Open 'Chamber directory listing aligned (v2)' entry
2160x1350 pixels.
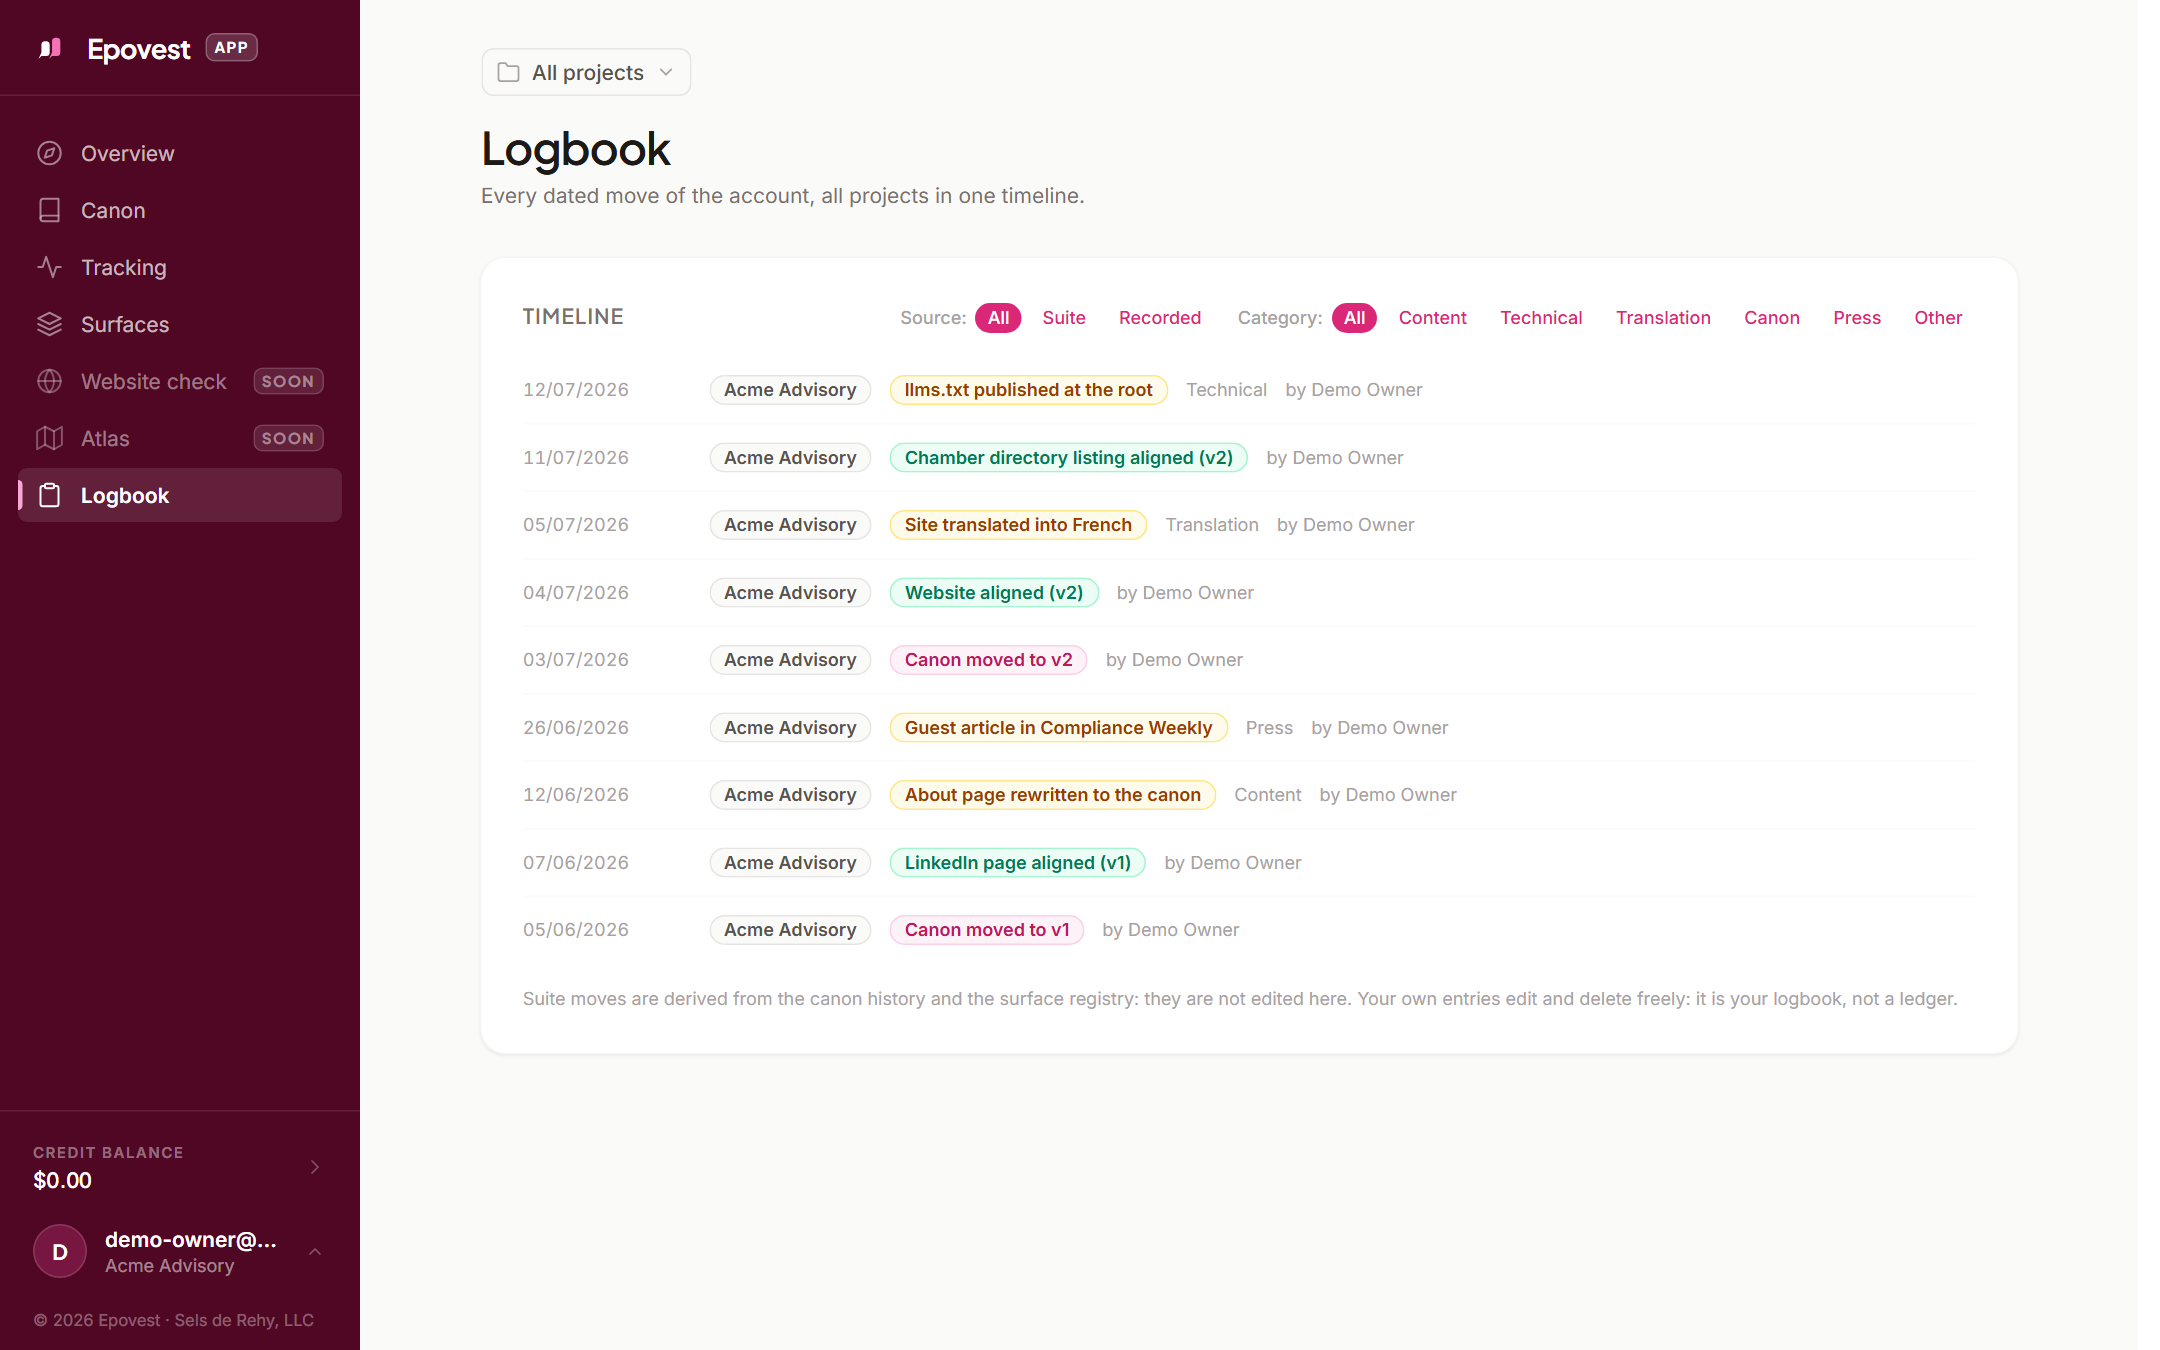point(1068,458)
